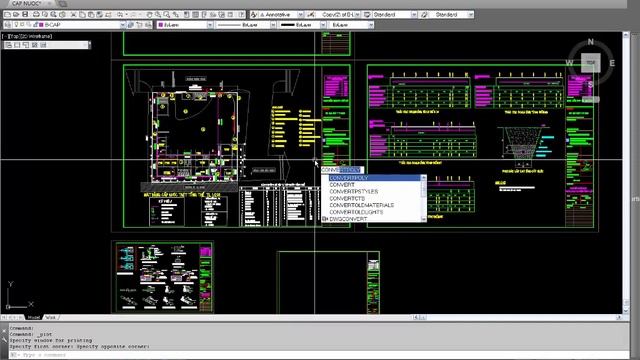Click the Zoom Previous icon
The width and height of the screenshot is (640, 360).
[x=176, y=14]
